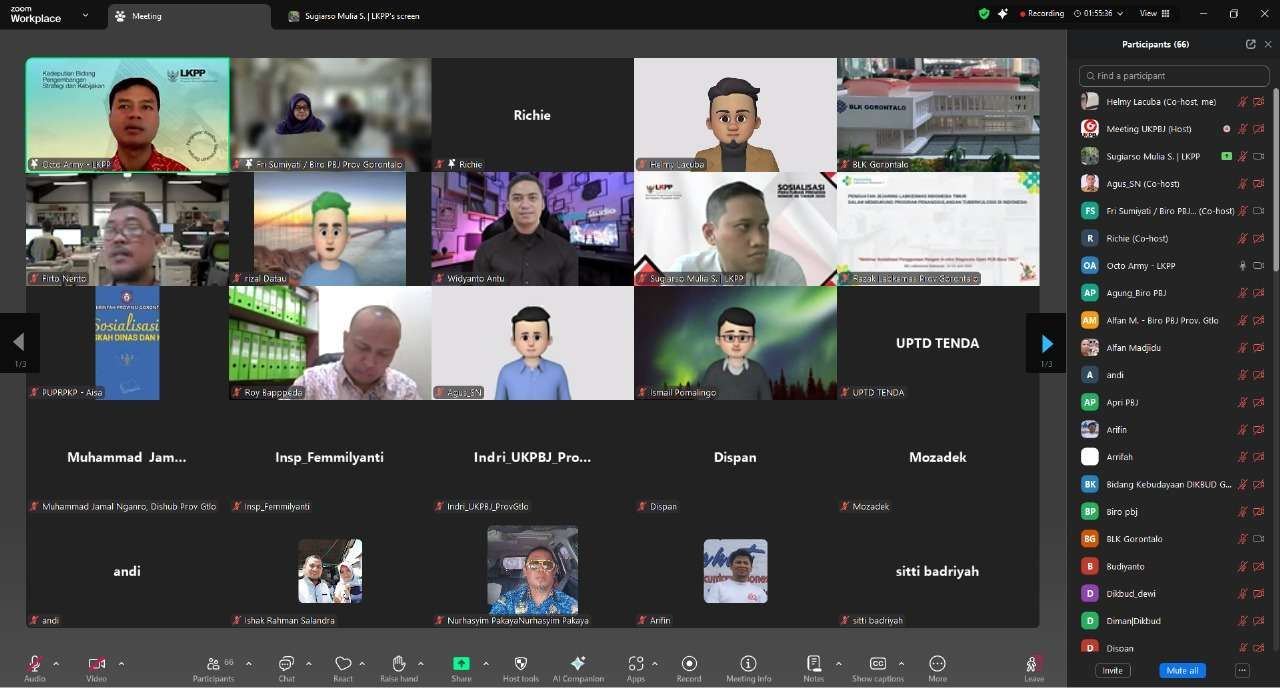Expand options arrow next to Audio
The image size is (1280, 688).
pyautogui.click(x=56, y=663)
